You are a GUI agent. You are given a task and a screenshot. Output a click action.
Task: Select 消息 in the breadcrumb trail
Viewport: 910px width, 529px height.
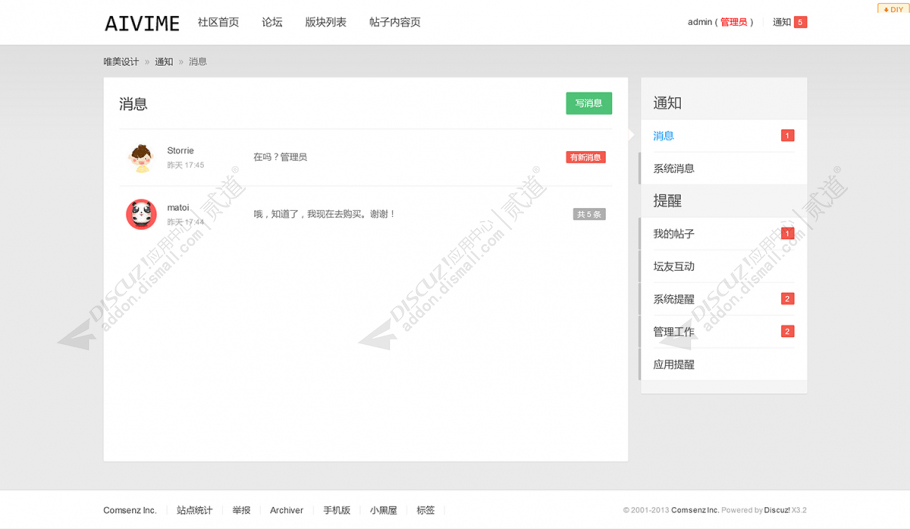pyautogui.click(x=197, y=61)
